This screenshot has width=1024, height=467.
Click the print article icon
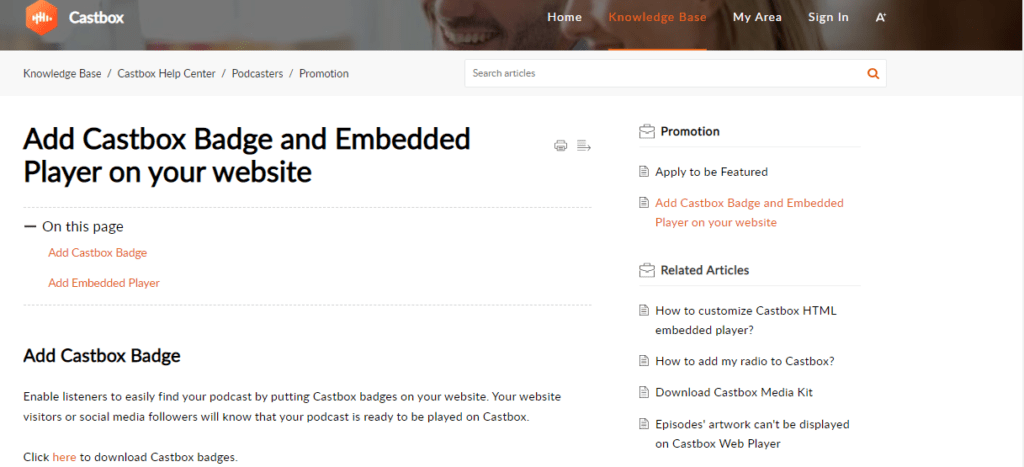pos(561,146)
